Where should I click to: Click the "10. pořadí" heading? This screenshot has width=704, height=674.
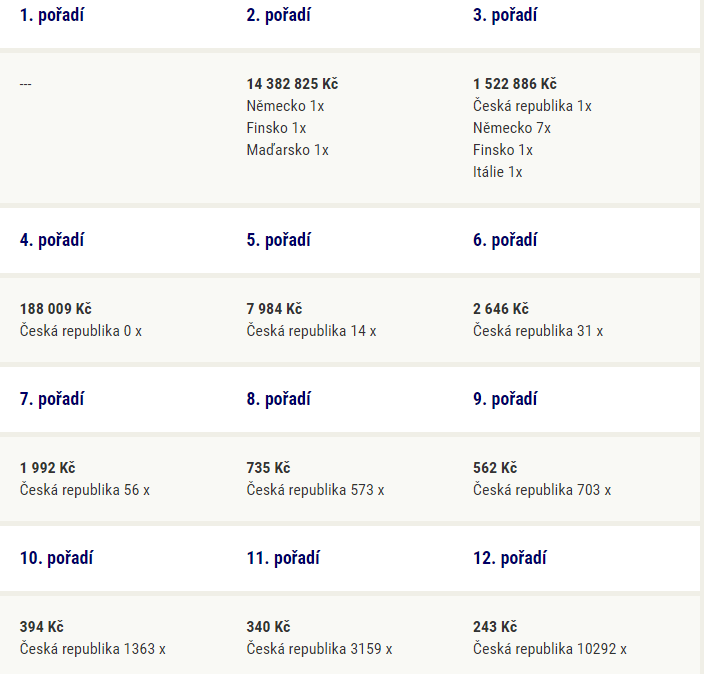click(x=56, y=558)
